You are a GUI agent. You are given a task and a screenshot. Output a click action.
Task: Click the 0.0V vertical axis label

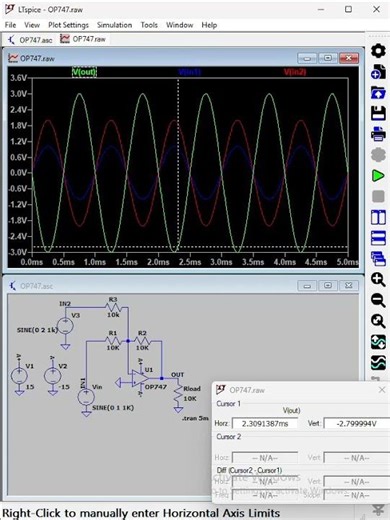(x=18, y=173)
